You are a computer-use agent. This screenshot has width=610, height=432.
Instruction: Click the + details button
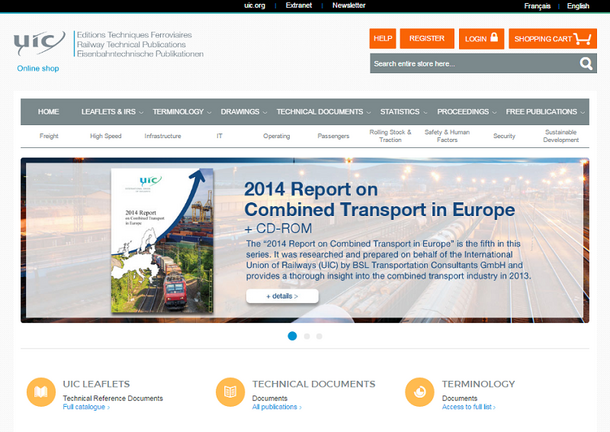point(282,296)
